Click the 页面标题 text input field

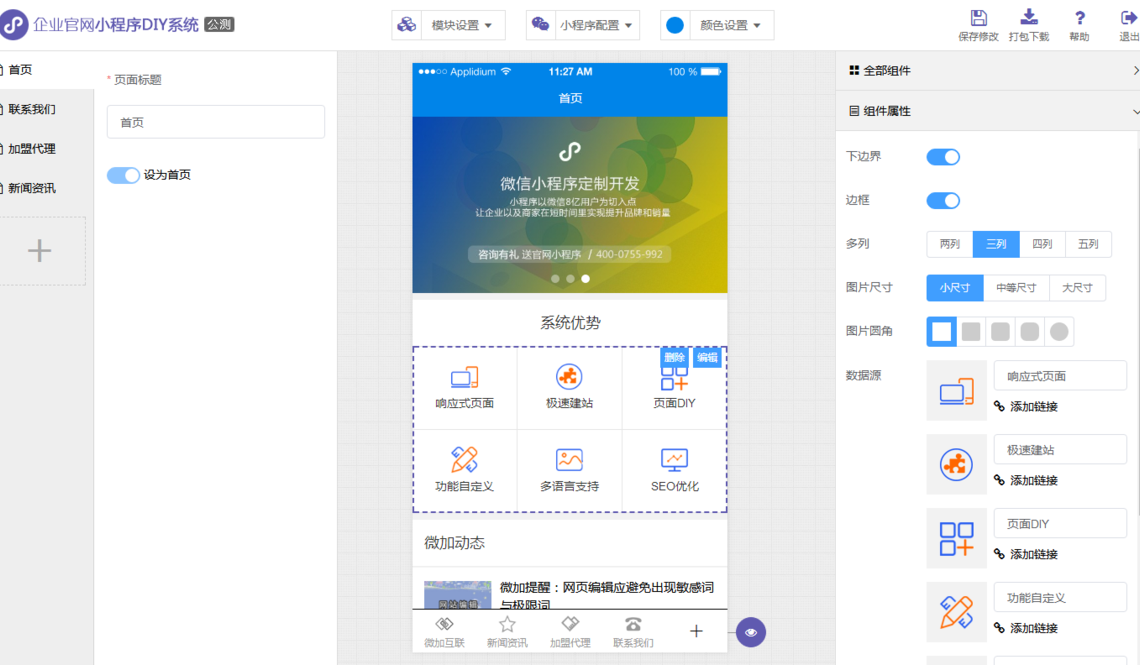pyautogui.click(x=216, y=122)
